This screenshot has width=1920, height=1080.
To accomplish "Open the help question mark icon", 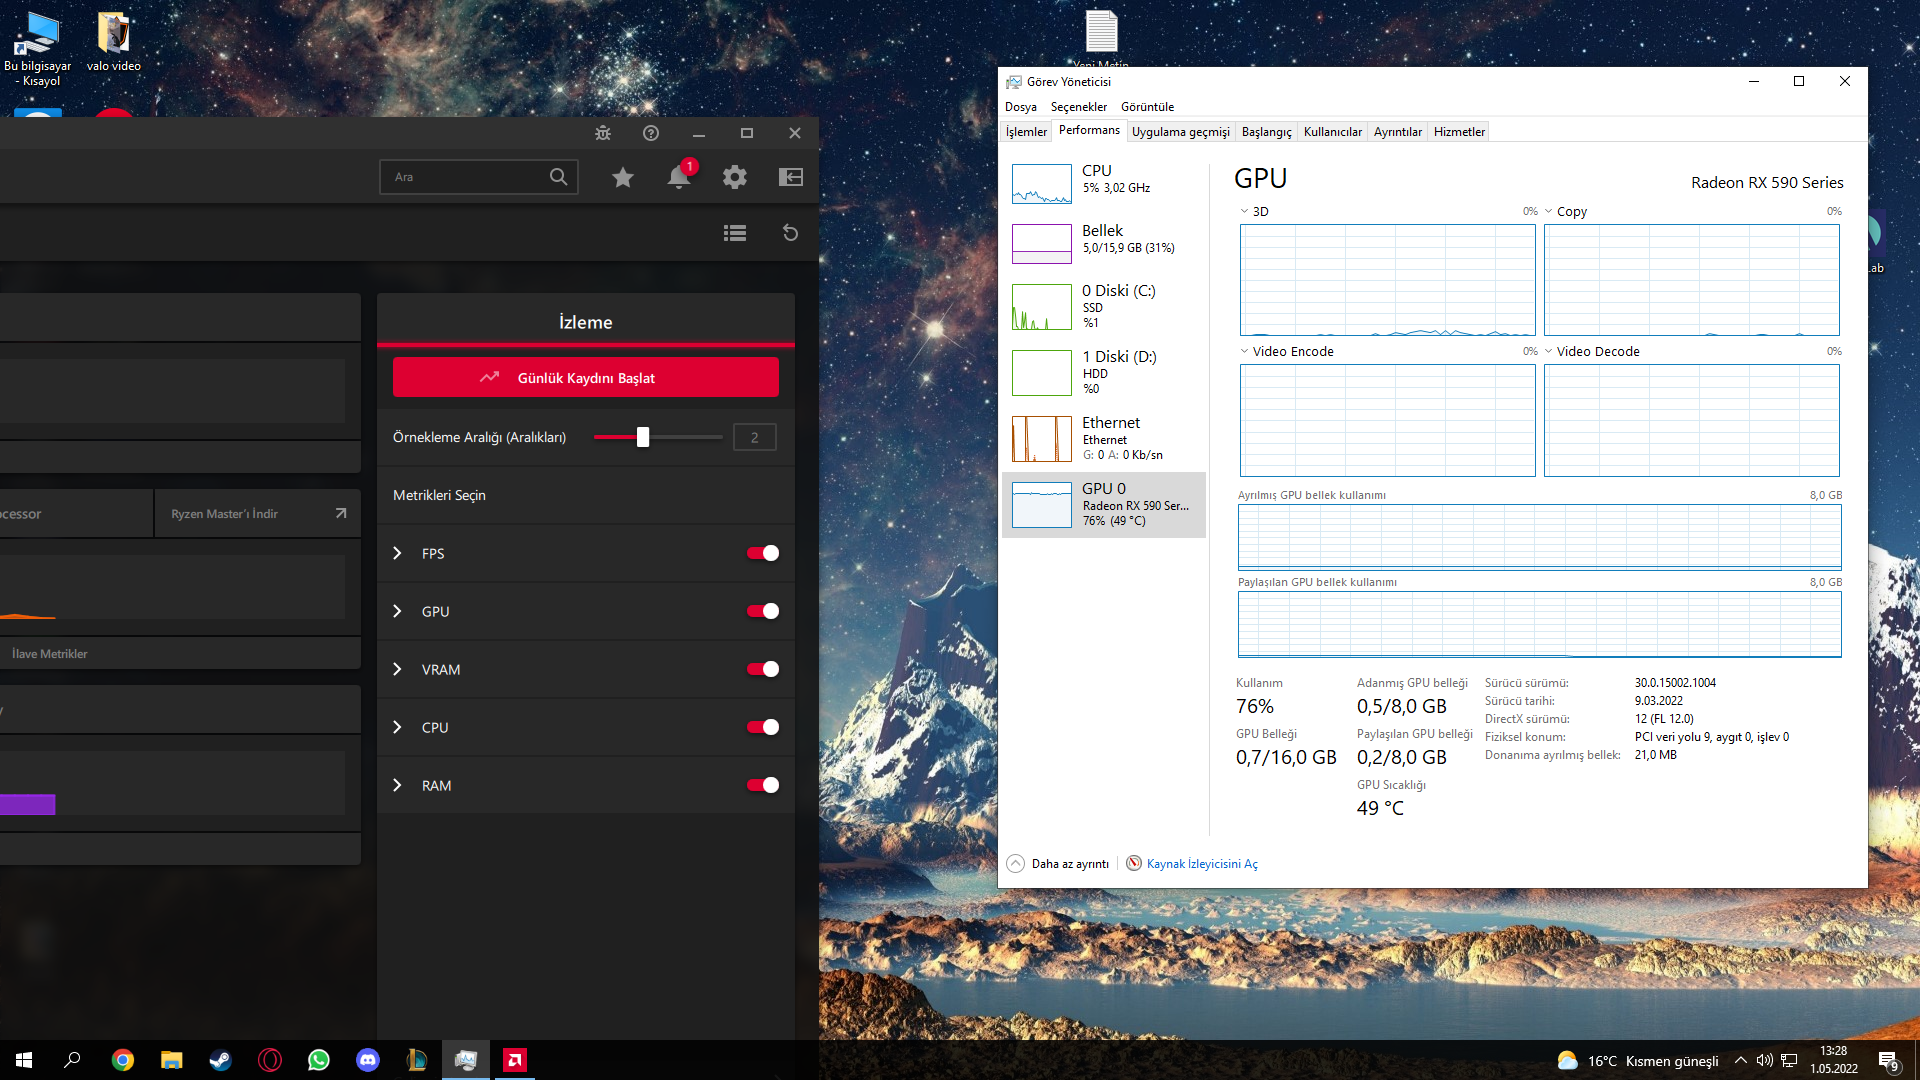I will pyautogui.click(x=651, y=133).
